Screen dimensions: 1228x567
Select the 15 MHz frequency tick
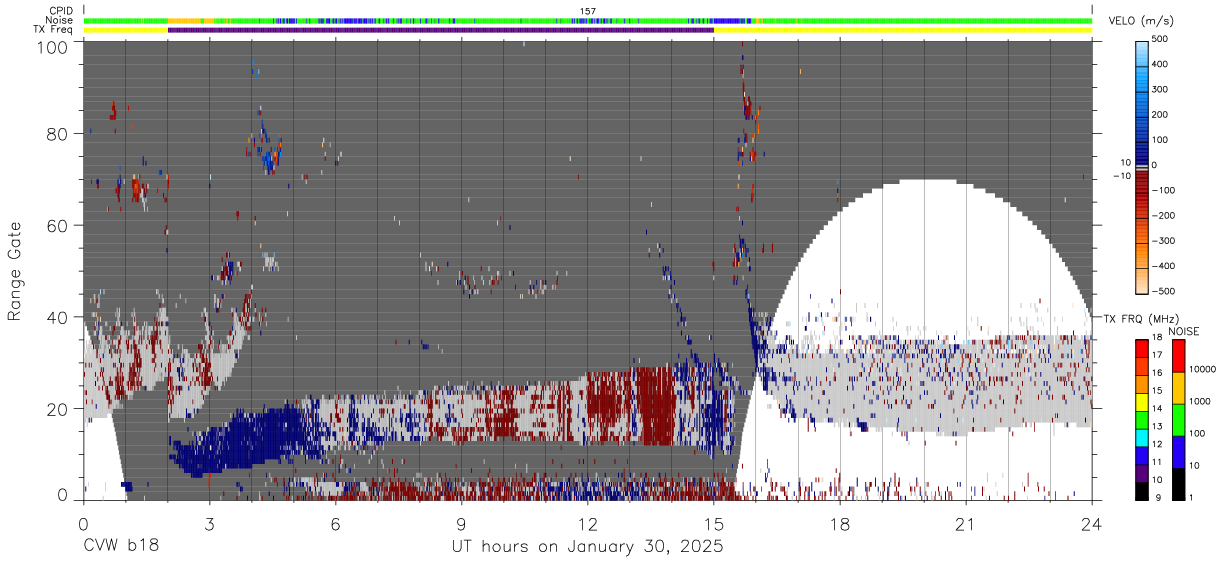pyautogui.click(x=1157, y=392)
